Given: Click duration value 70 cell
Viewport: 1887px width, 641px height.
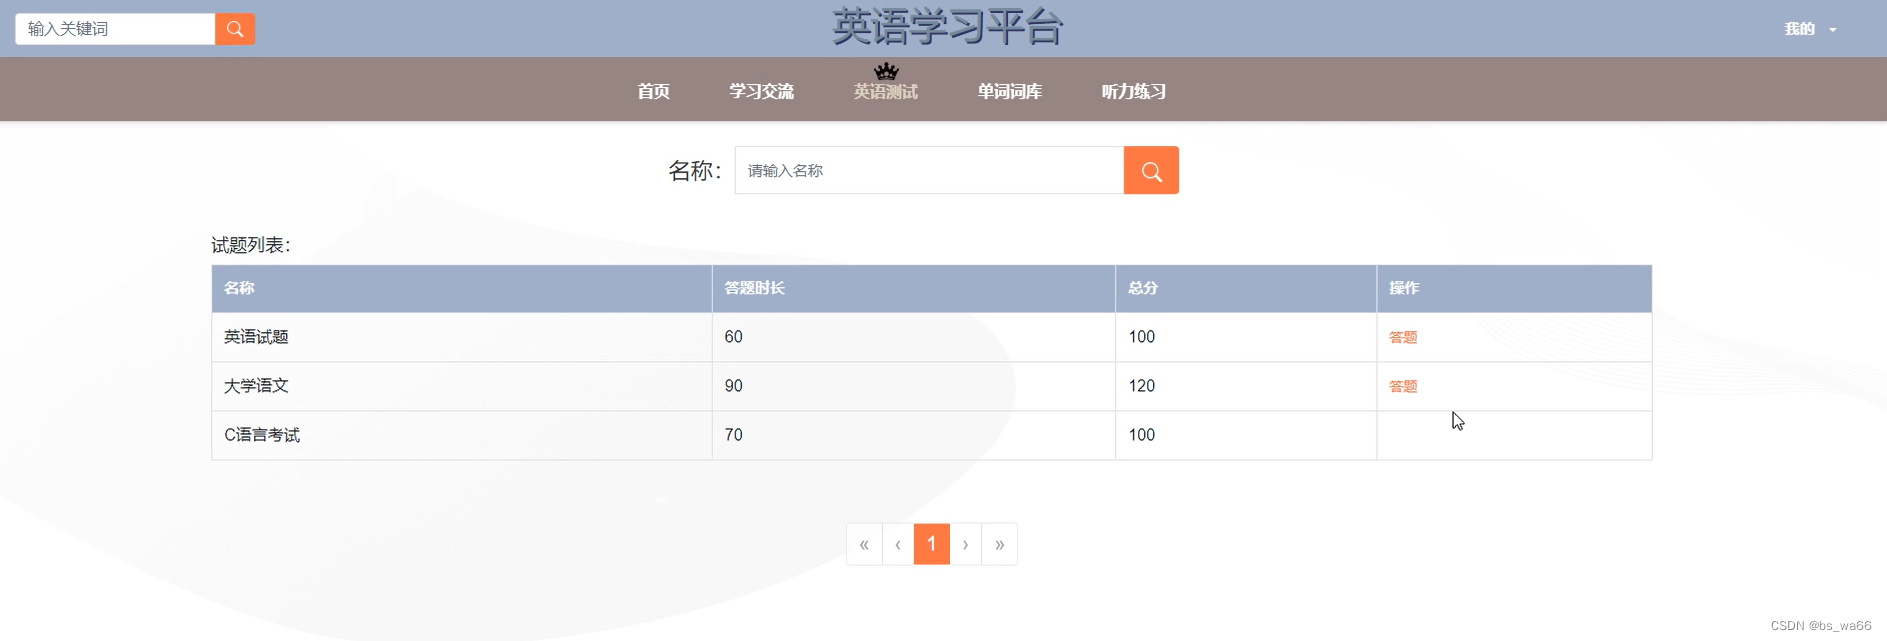Looking at the screenshot, I should (914, 435).
